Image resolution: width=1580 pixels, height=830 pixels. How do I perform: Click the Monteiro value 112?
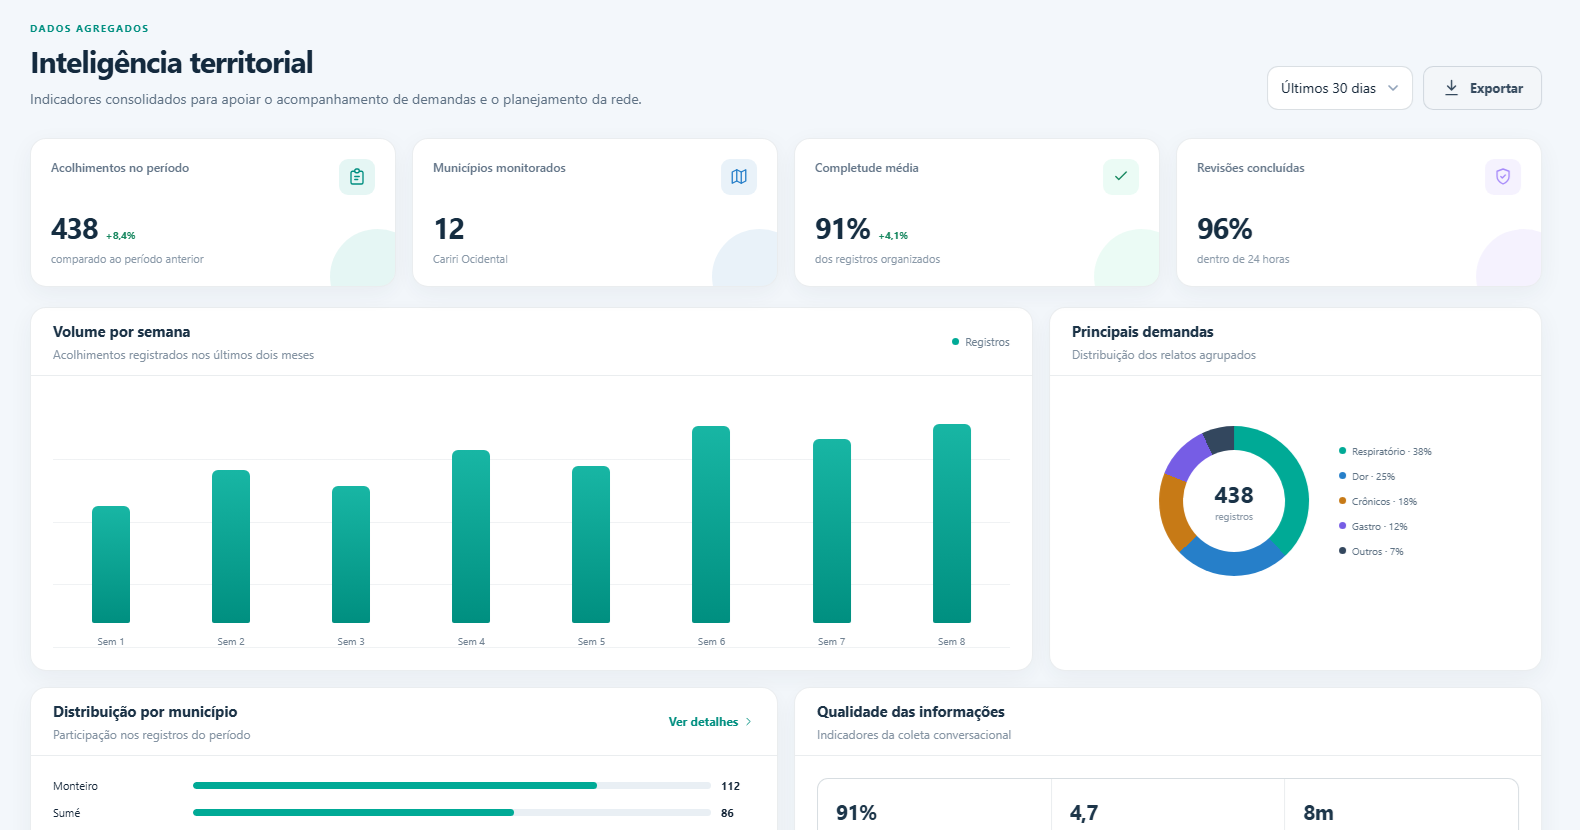pyautogui.click(x=731, y=786)
